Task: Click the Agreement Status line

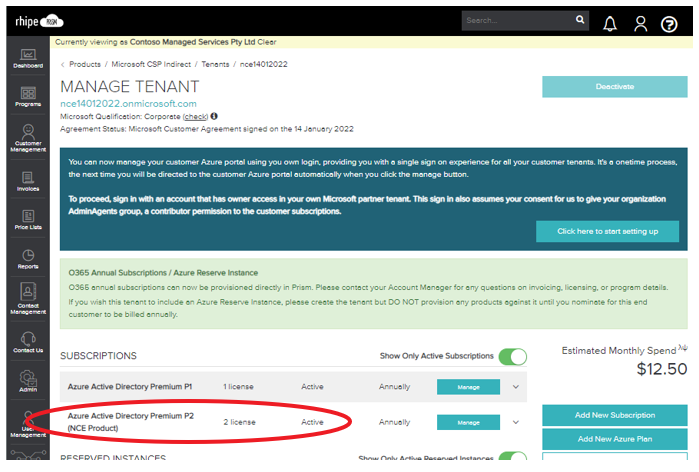Action: 207,129
